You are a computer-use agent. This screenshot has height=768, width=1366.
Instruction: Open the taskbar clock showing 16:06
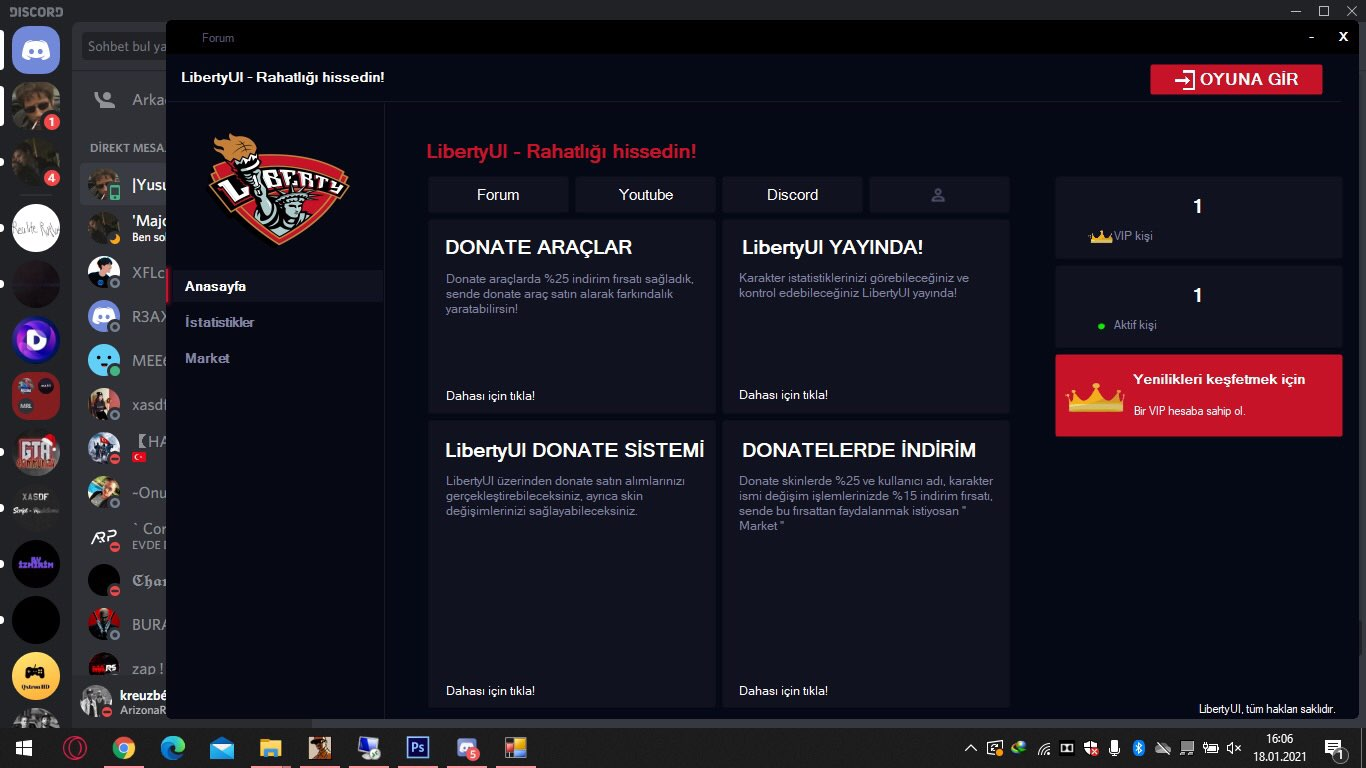1280,748
